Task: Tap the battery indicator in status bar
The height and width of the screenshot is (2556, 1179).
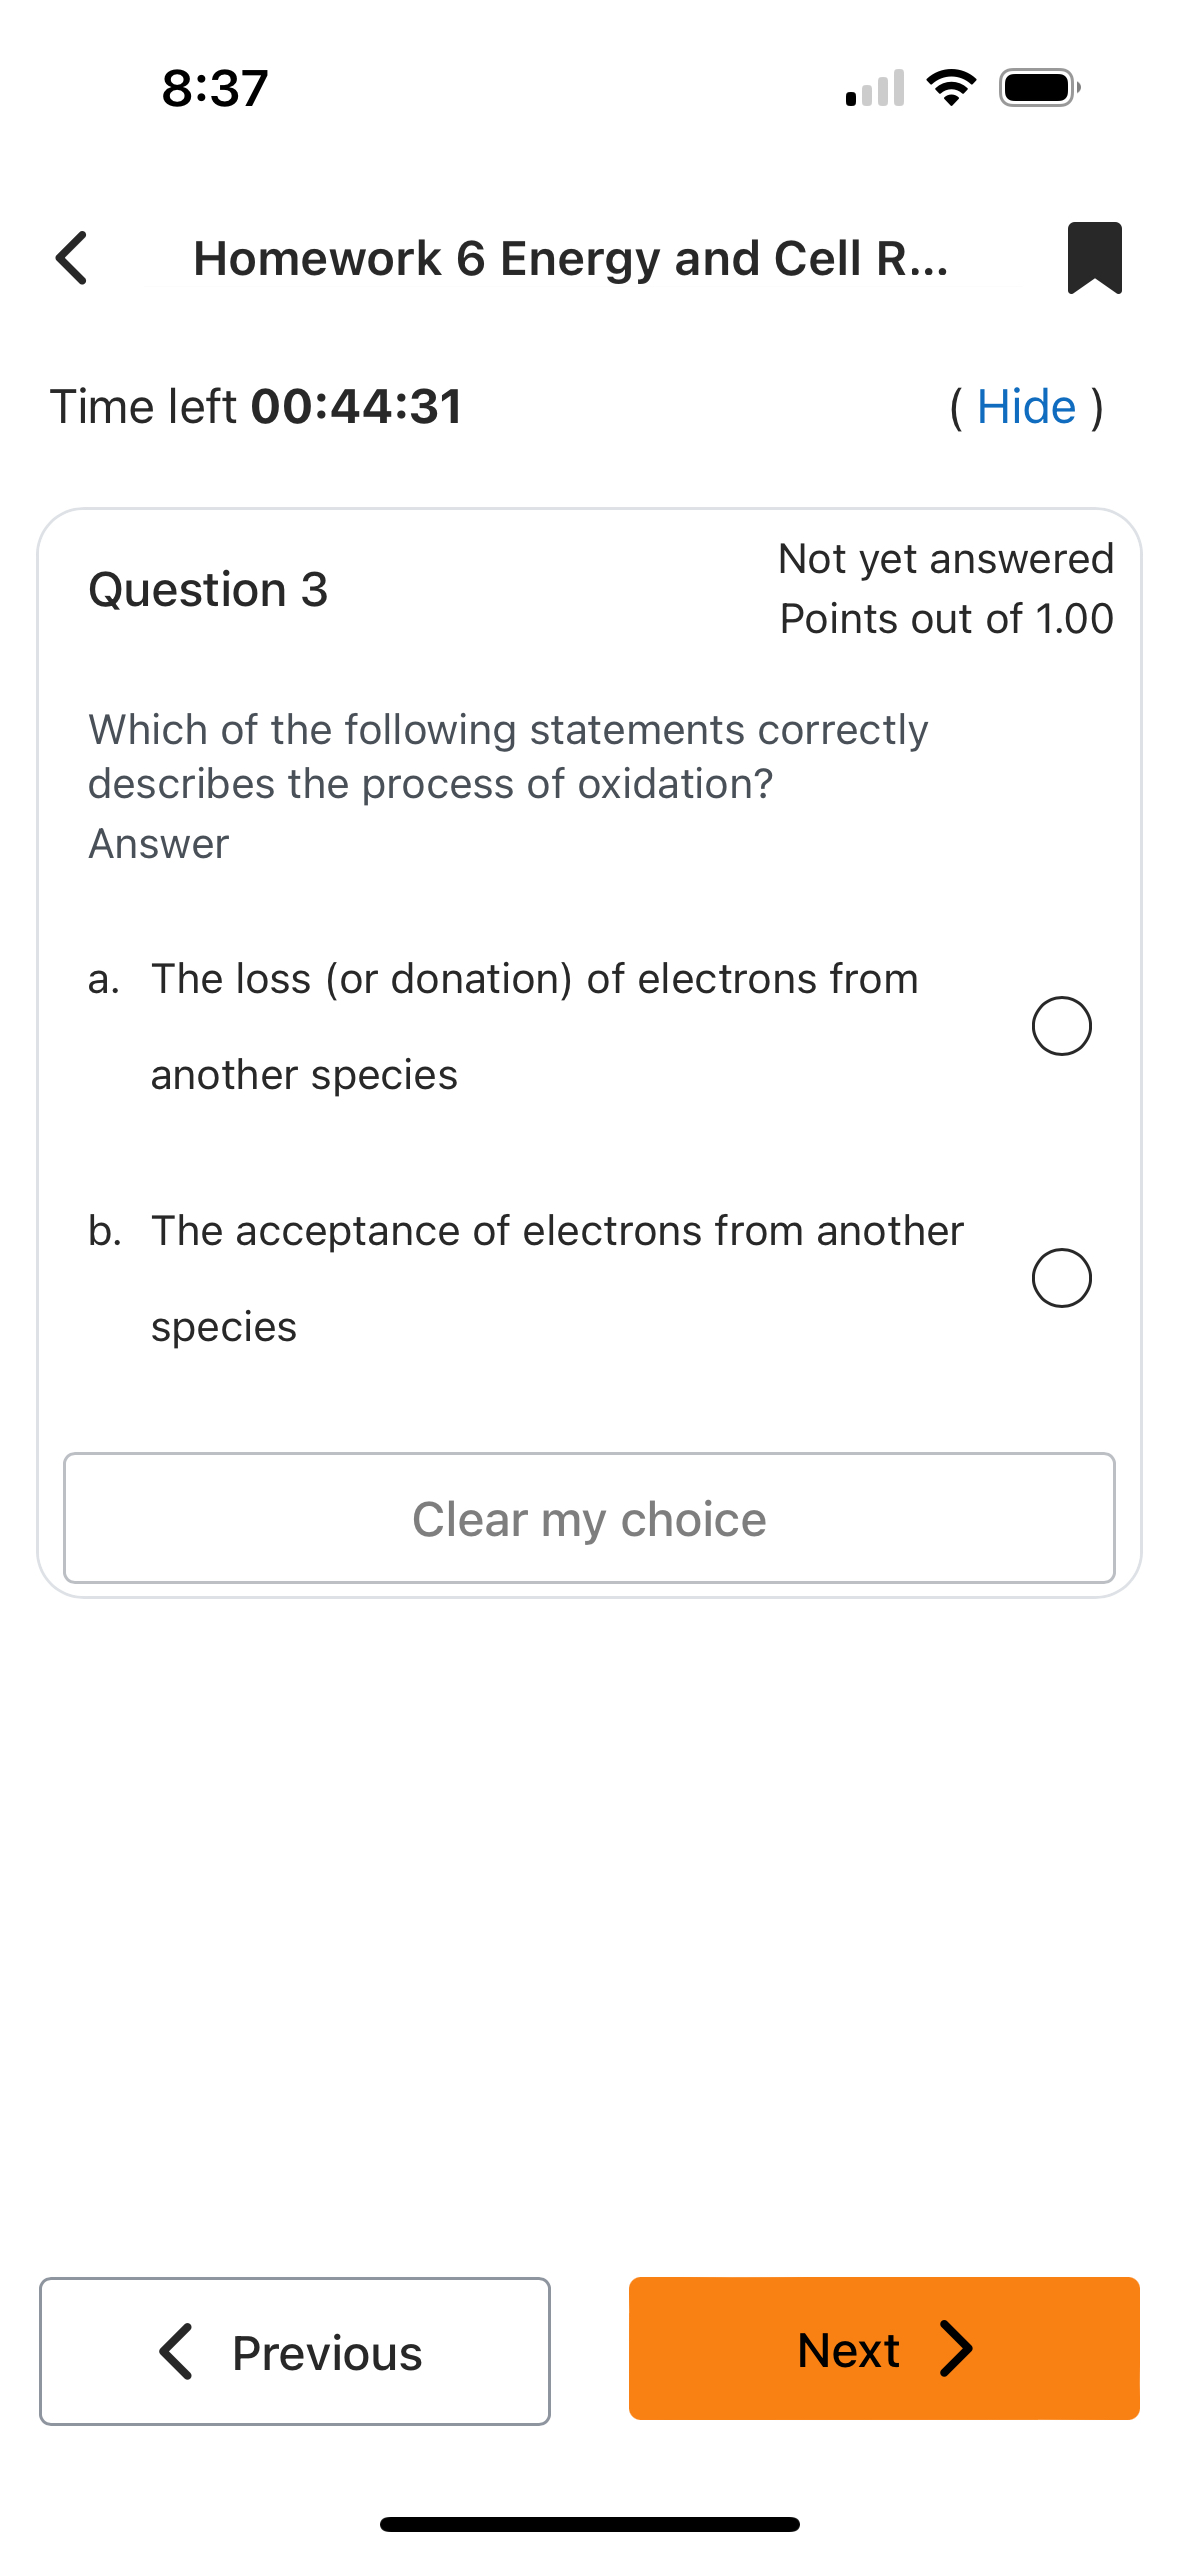Action: tap(1038, 87)
